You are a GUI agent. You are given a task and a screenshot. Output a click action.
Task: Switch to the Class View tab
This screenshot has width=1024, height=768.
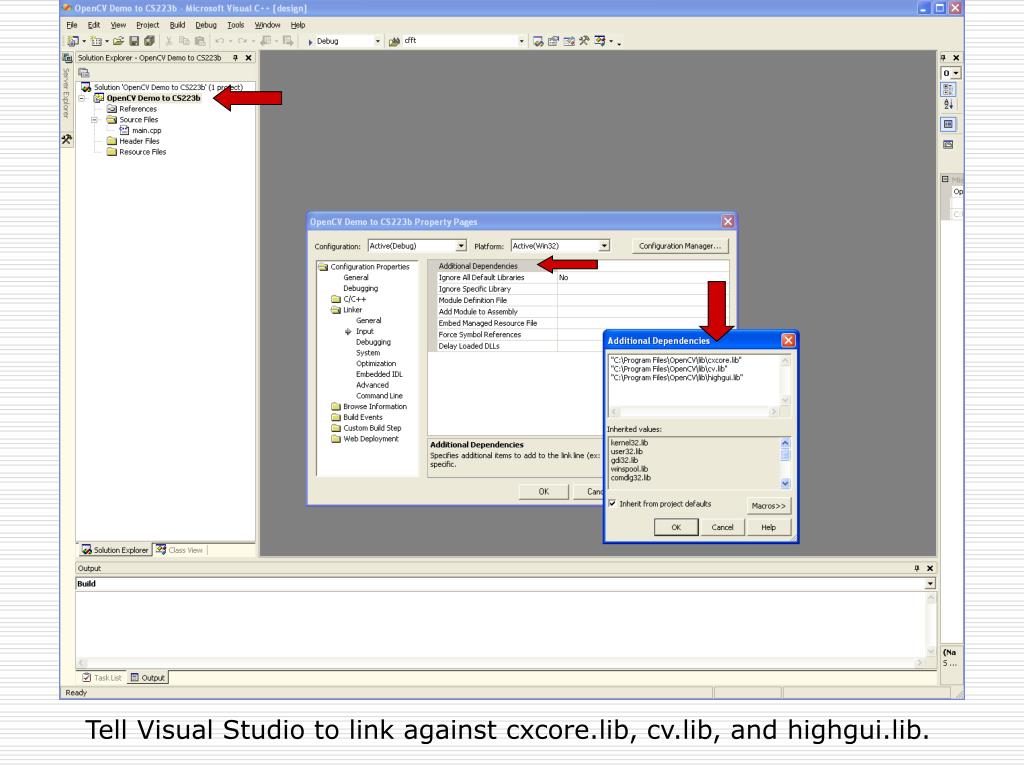coord(180,550)
